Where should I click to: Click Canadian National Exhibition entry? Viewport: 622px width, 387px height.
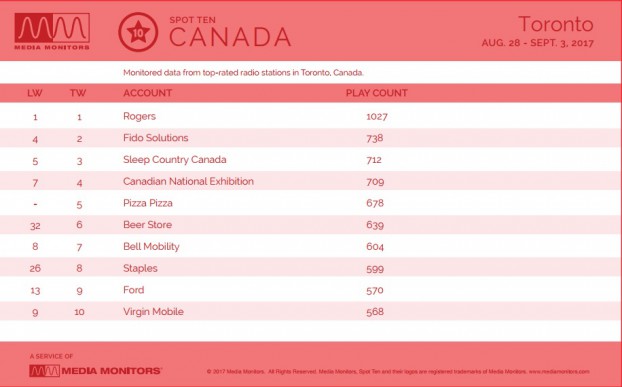pyautogui.click(x=188, y=182)
